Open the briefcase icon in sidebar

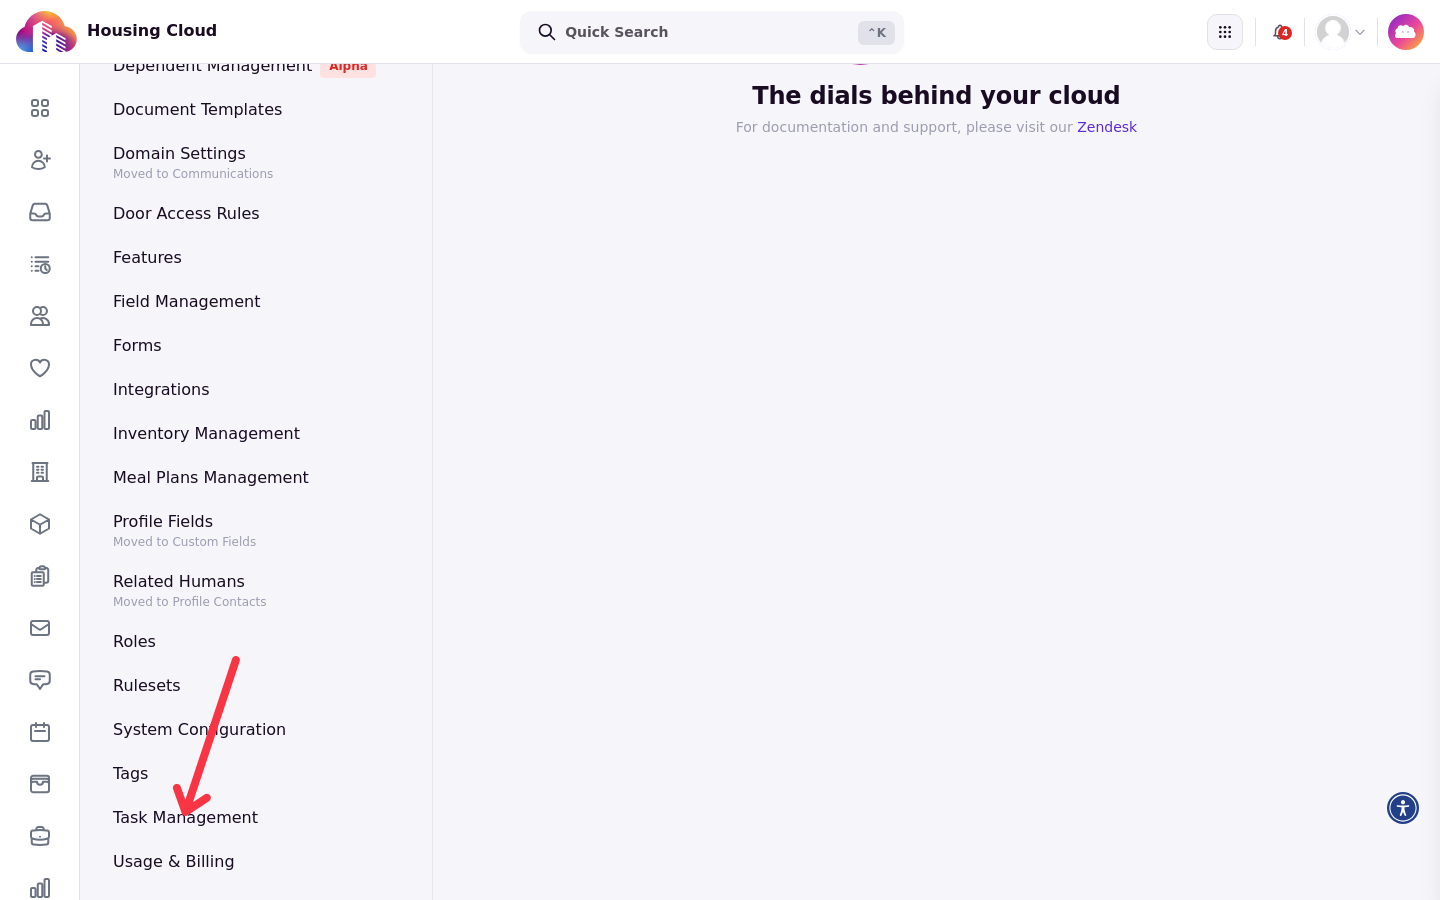(x=40, y=836)
